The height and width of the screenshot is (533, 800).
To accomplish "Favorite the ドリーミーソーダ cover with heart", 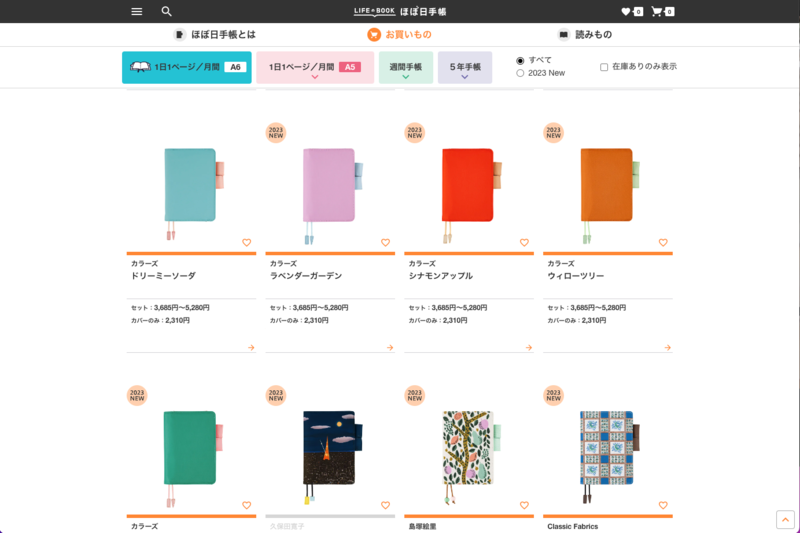I will [246, 242].
